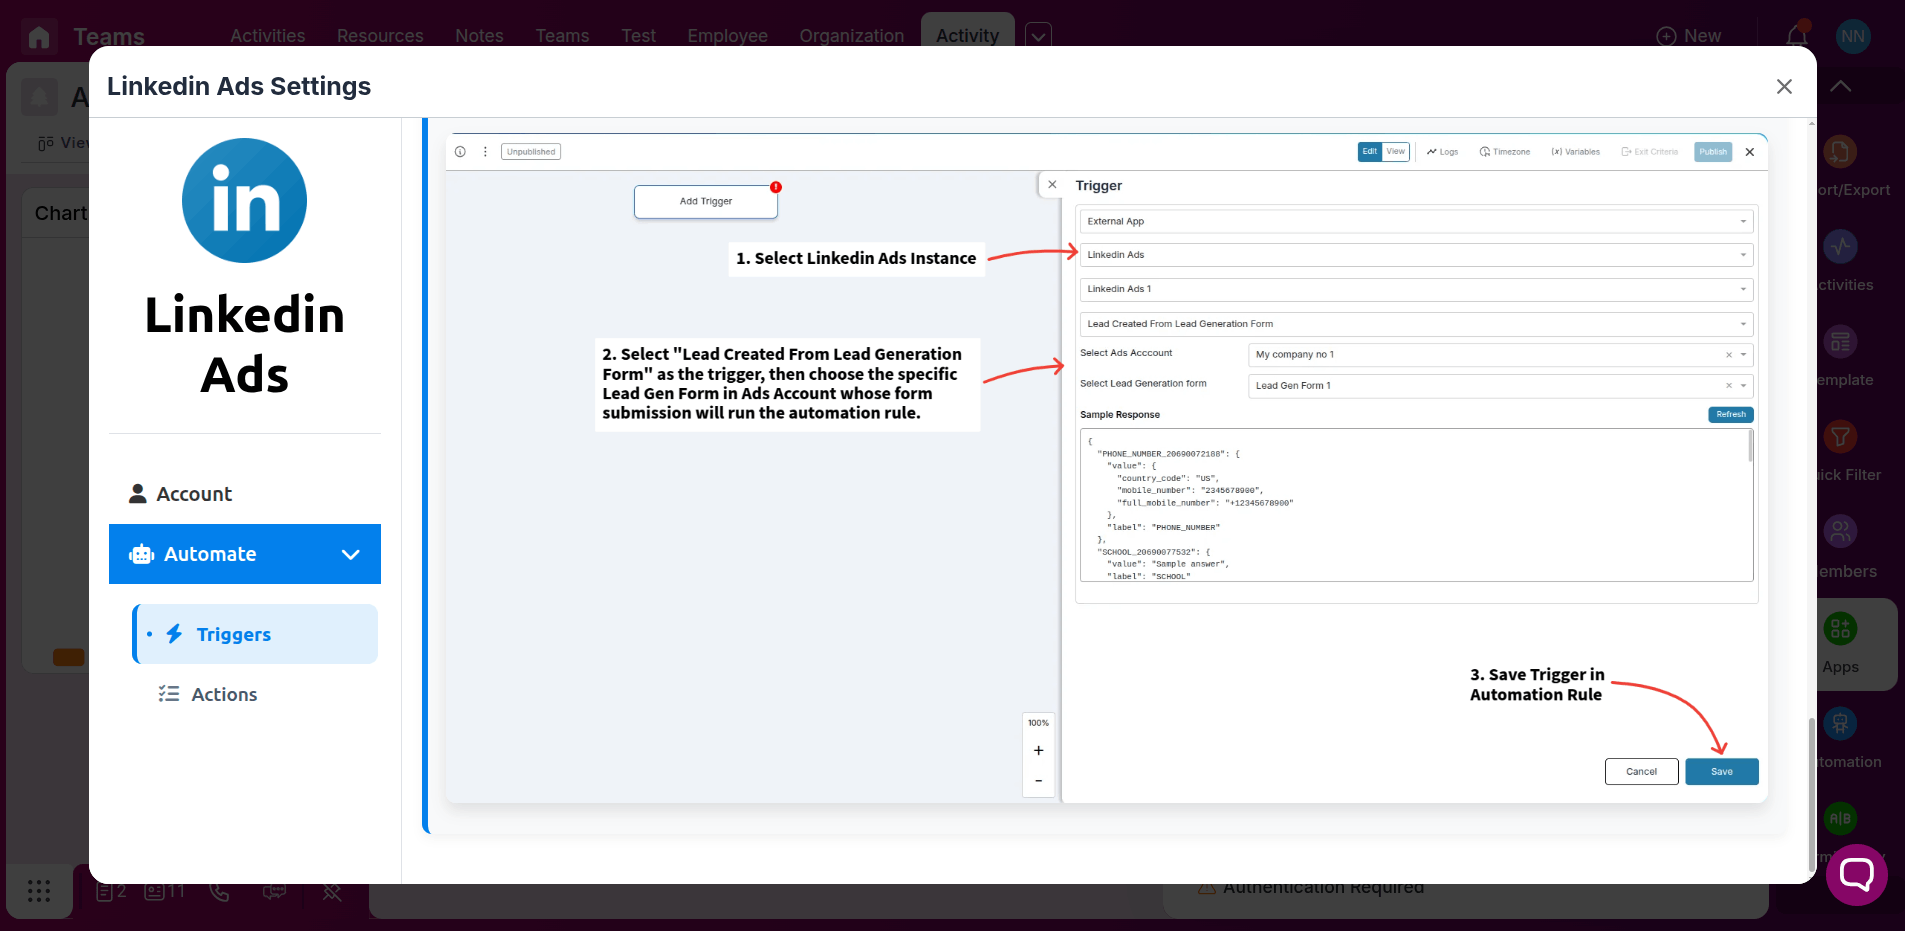The image size is (1905, 931).
Task: Open the Actions submenu item
Action: [224, 694]
